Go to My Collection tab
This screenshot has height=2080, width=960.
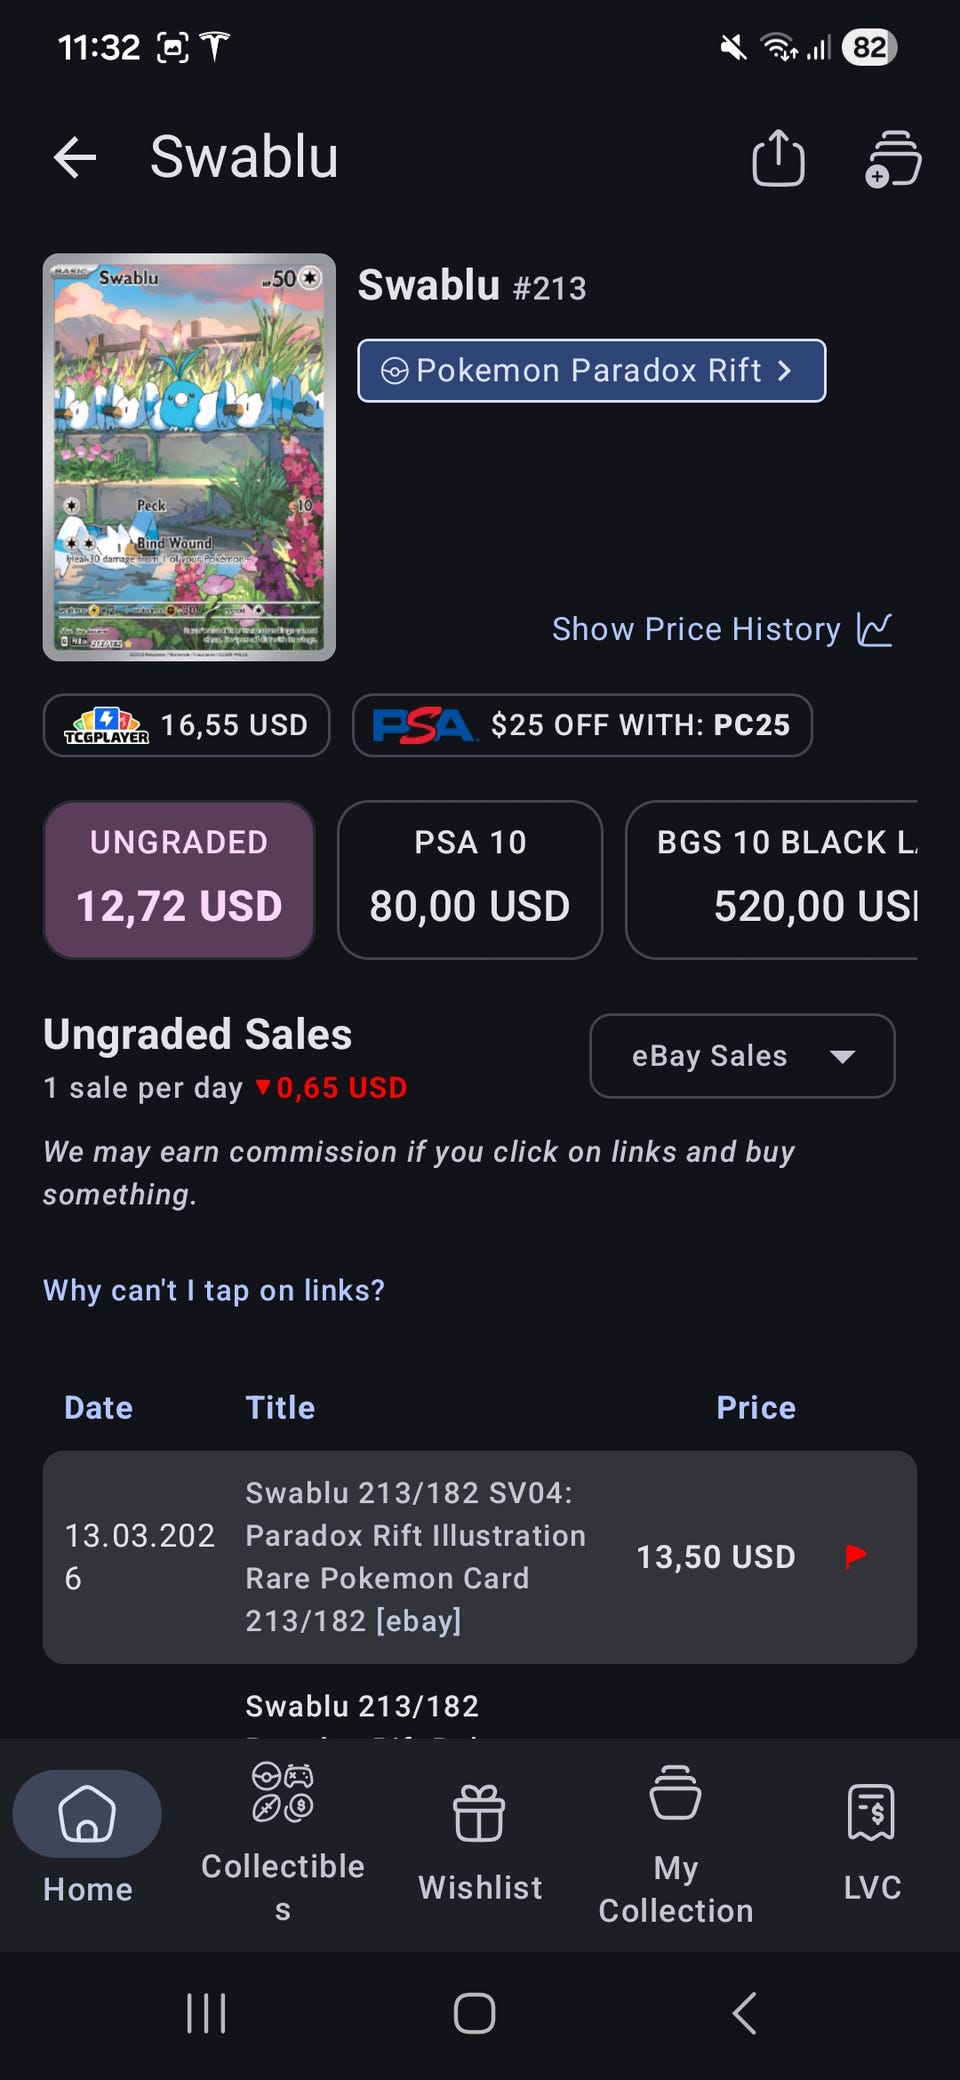pyautogui.click(x=675, y=1844)
